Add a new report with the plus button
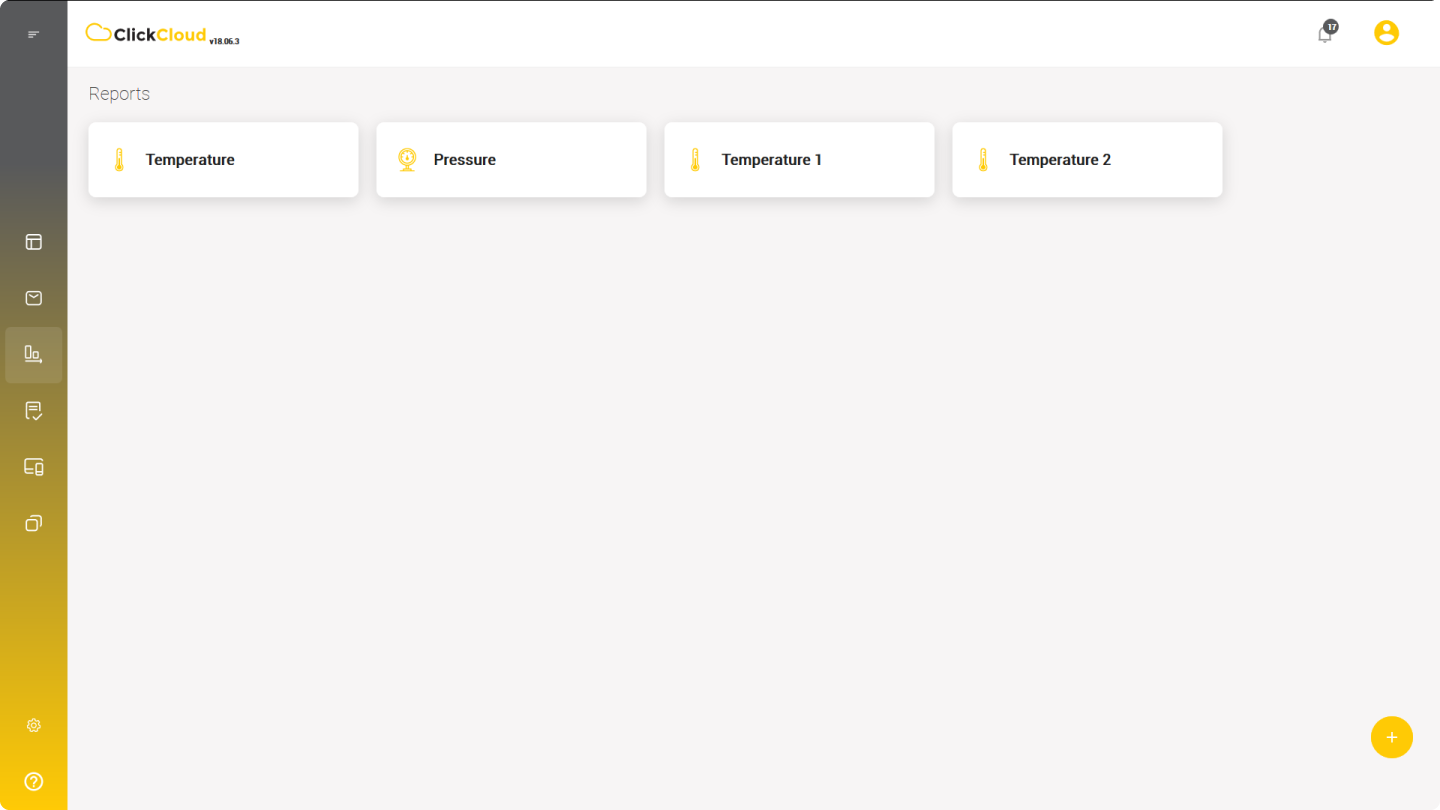This screenshot has height=810, width=1440. 1392,737
